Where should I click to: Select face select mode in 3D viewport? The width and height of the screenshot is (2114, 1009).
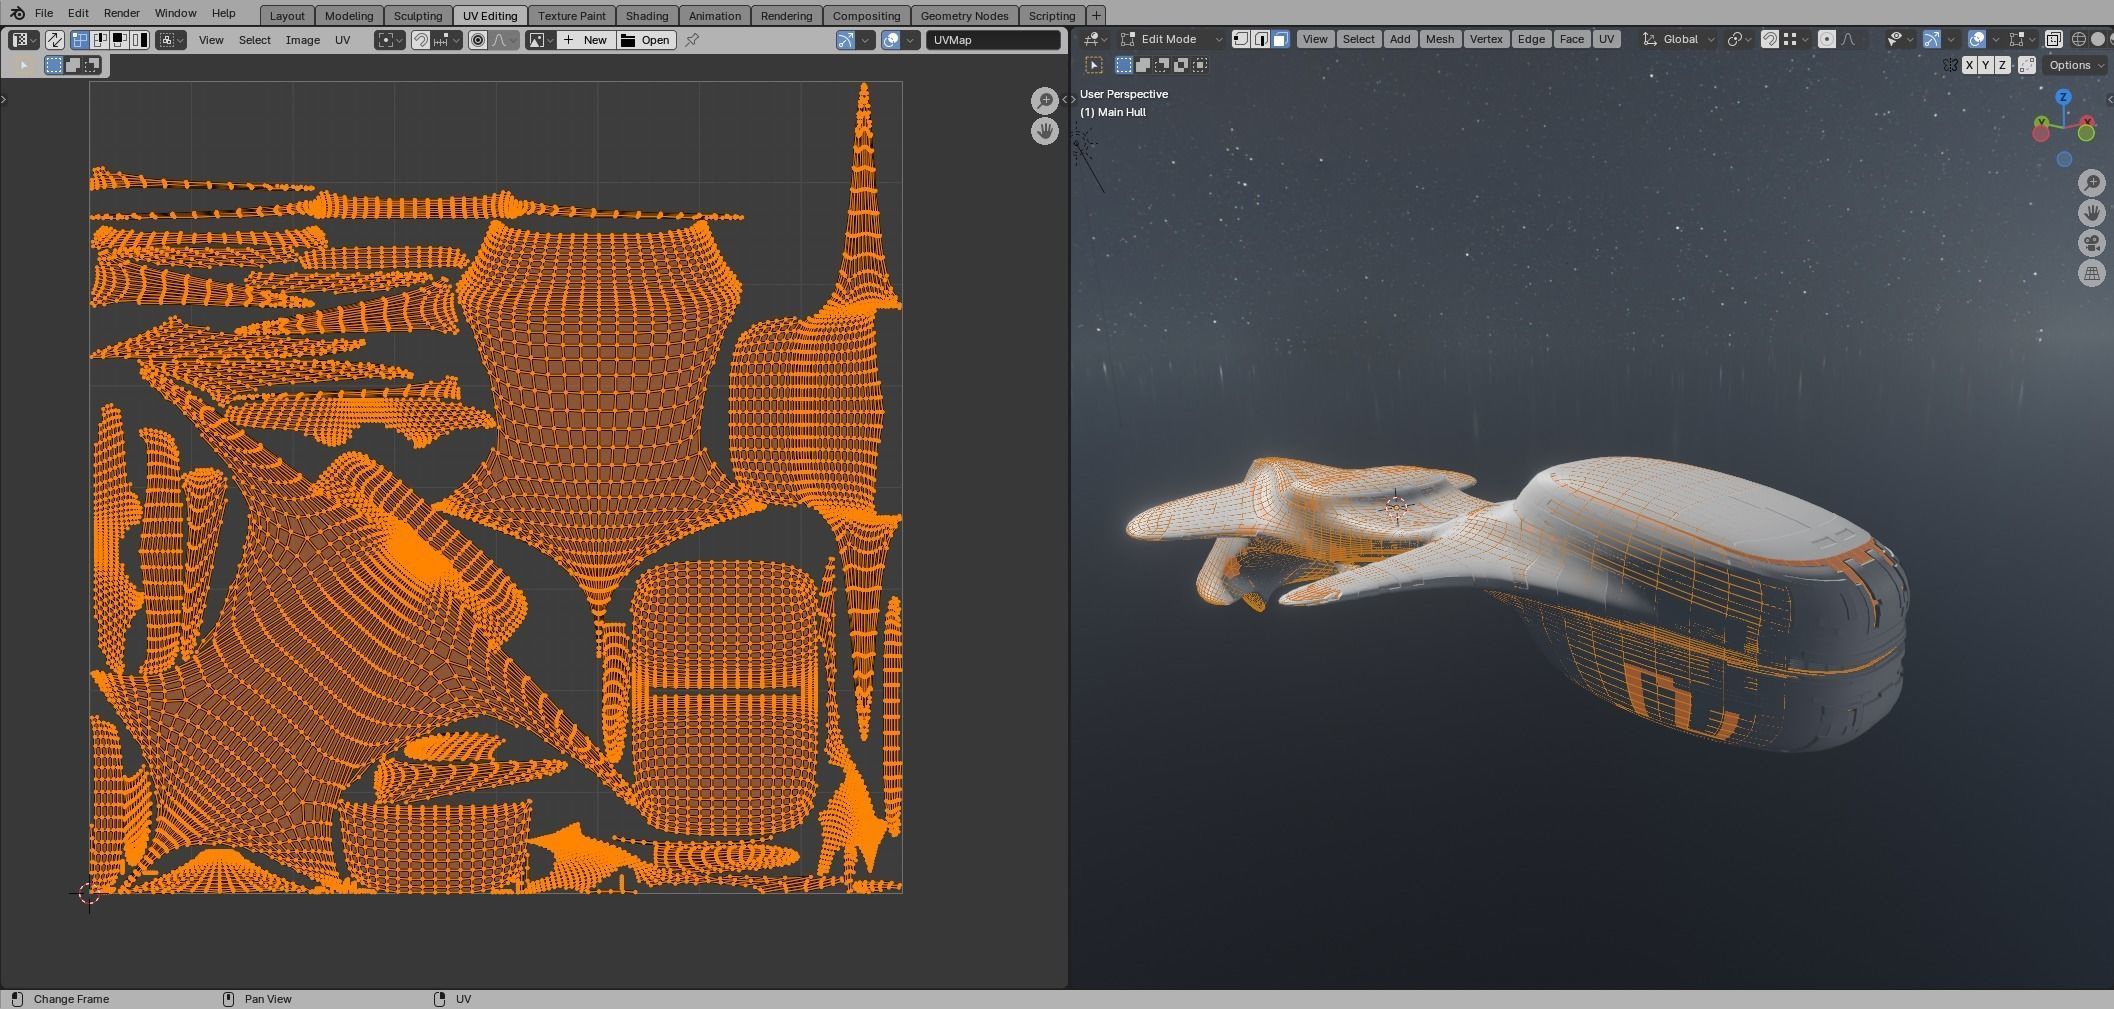pyautogui.click(x=1281, y=39)
